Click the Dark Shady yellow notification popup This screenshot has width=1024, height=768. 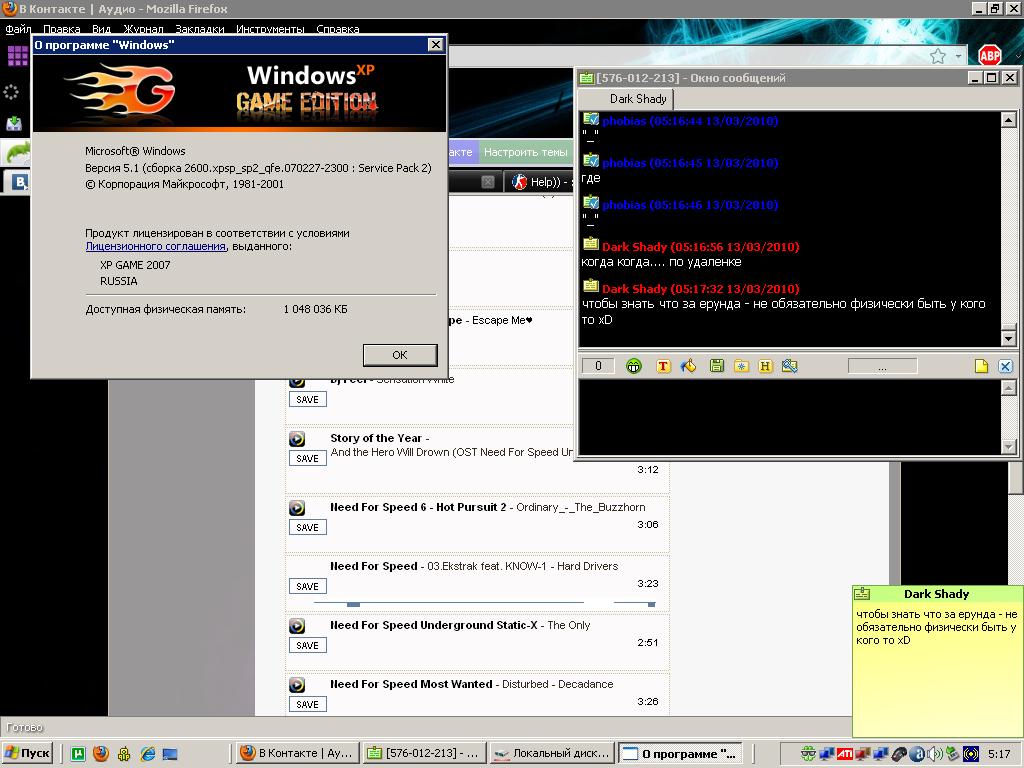click(937, 661)
